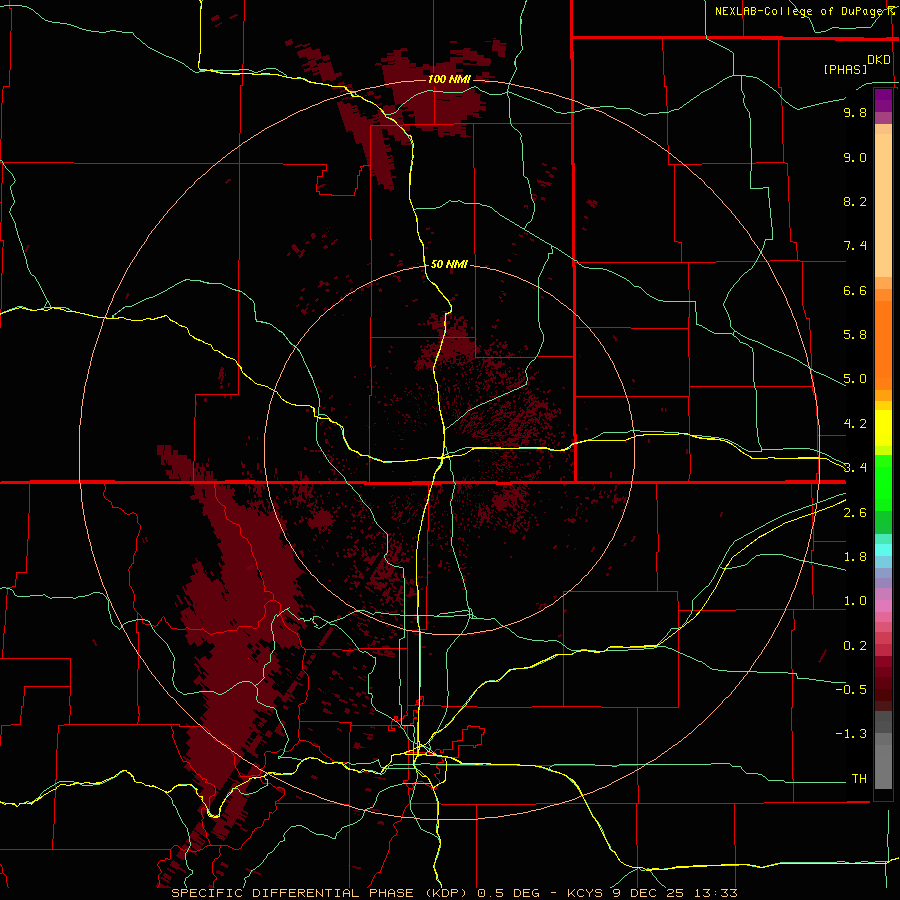Select the 50 NMI range ring label

pyautogui.click(x=449, y=264)
